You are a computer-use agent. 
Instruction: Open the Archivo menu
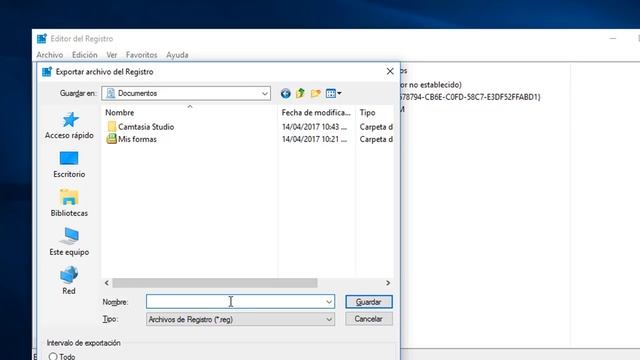pyautogui.click(x=50, y=55)
